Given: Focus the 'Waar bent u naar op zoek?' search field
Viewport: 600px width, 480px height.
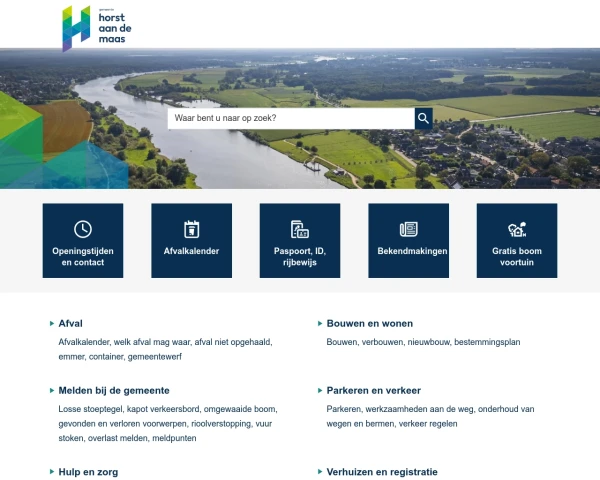Looking at the screenshot, I should click(291, 118).
